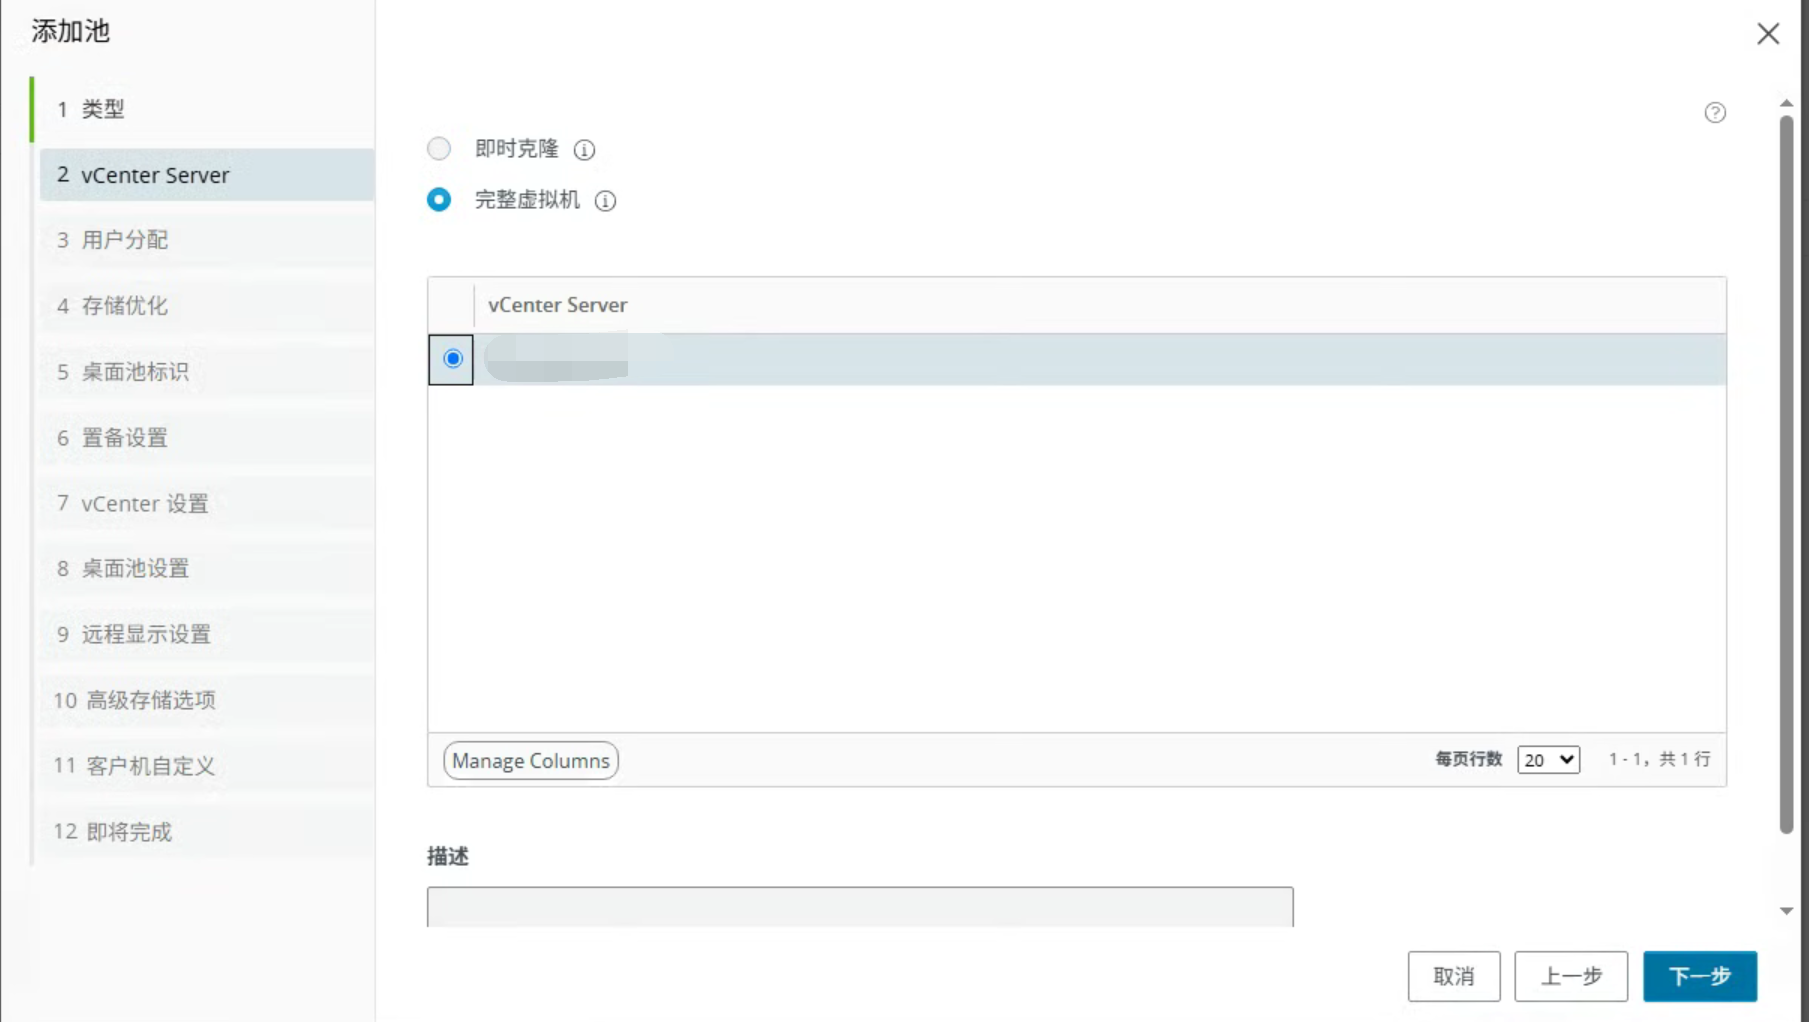This screenshot has width=1809, height=1022.
Task: Open step 3 用户分配
Action: [x=205, y=240]
